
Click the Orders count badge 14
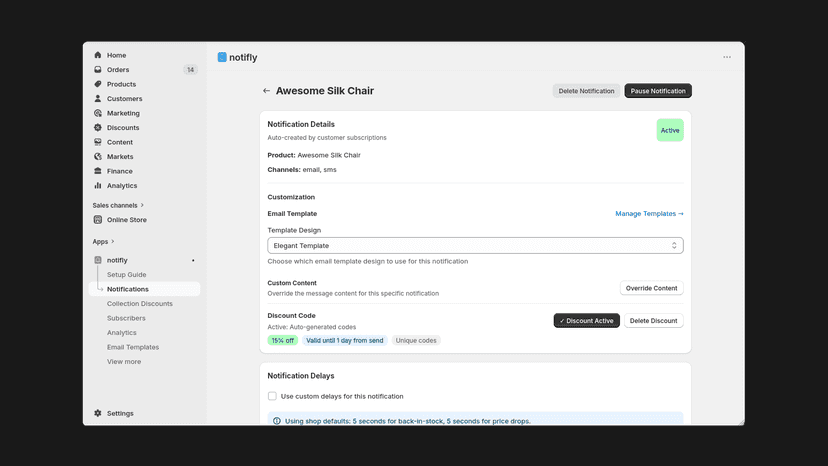click(x=191, y=70)
